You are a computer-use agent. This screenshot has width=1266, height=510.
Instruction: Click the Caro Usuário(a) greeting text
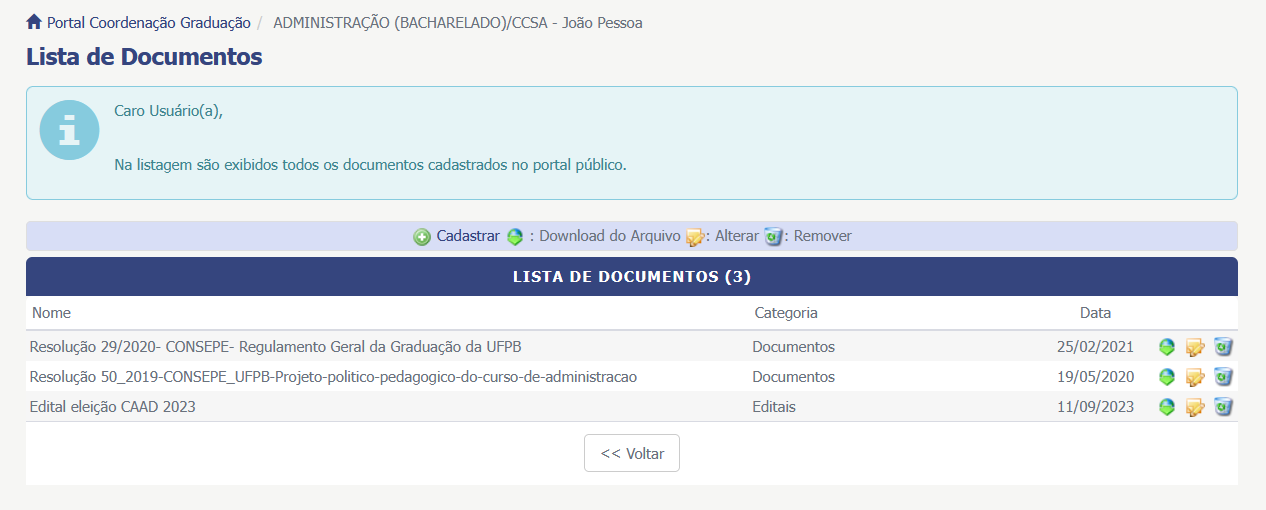point(169,111)
